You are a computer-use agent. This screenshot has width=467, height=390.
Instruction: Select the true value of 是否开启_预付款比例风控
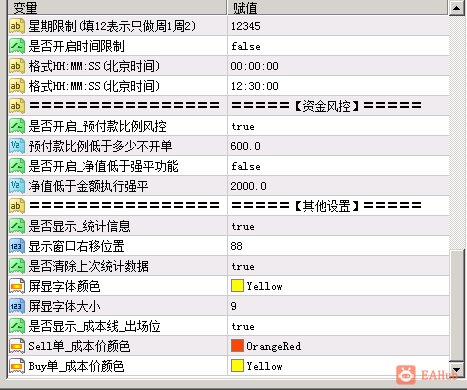pyautogui.click(x=243, y=126)
